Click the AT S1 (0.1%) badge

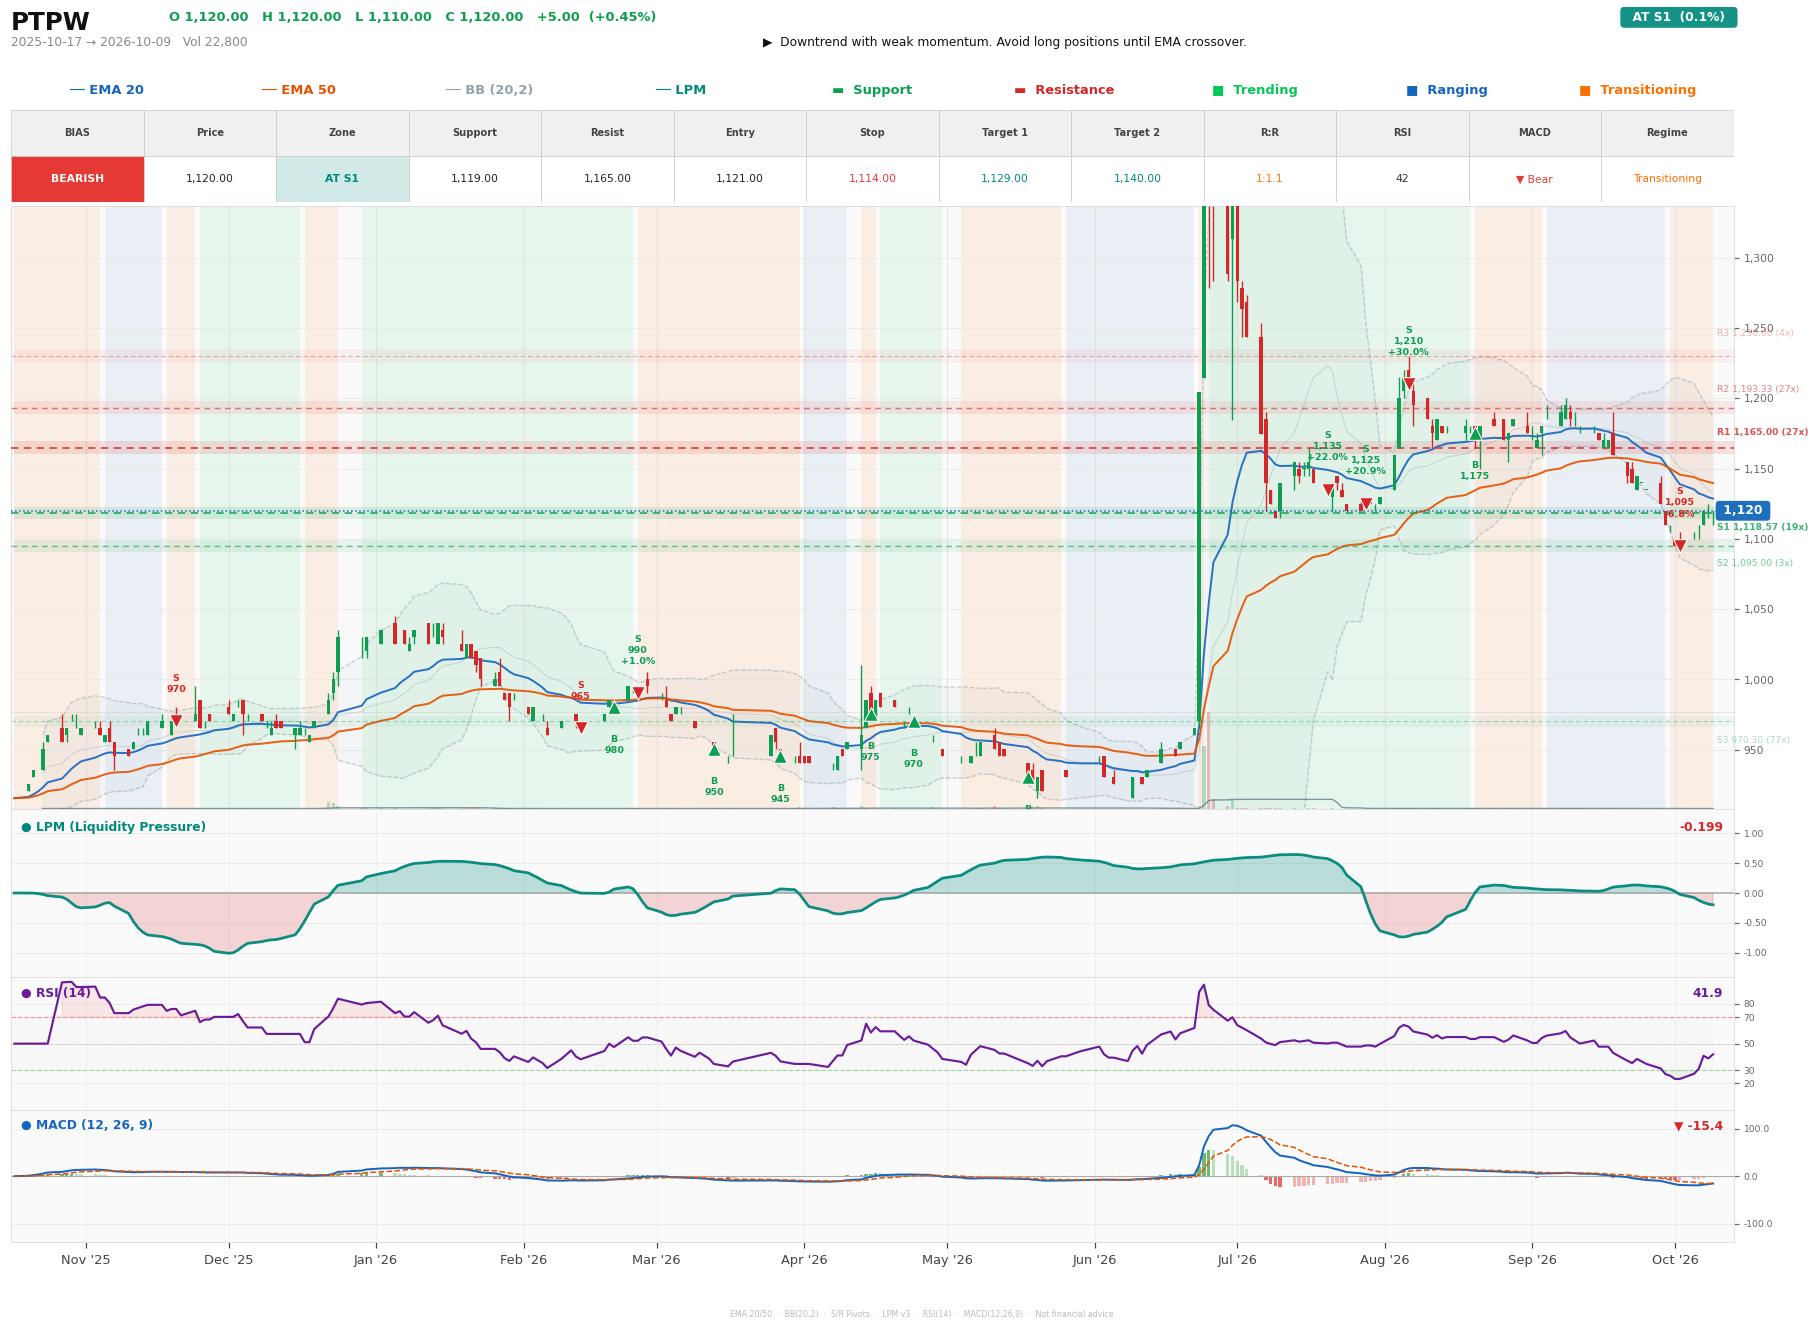pyautogui.click(x=1678, y=17)
